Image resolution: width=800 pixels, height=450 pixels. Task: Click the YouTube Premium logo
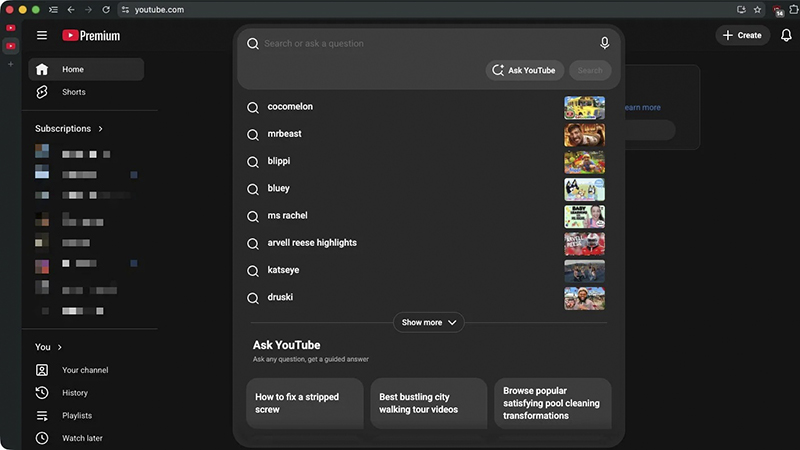pyautogui.click(x=91, y=35)
